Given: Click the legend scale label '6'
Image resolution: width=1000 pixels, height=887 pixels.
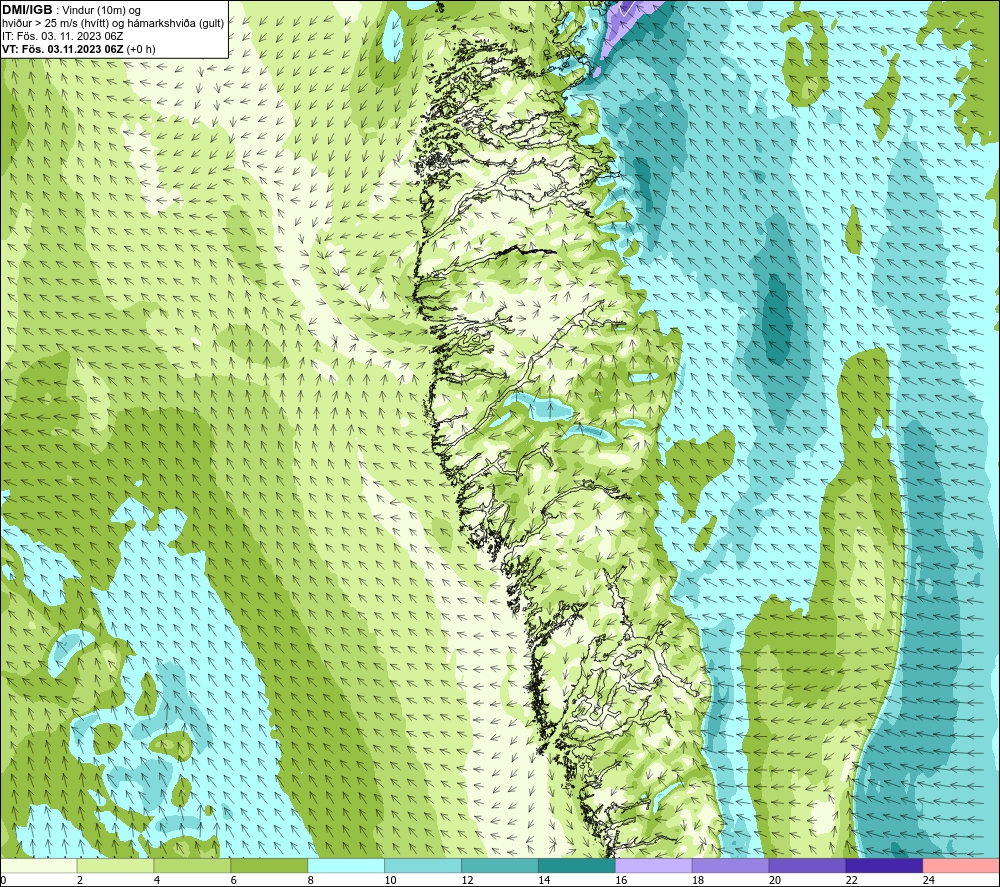Looking at the screenshot, I should point(233,880).
